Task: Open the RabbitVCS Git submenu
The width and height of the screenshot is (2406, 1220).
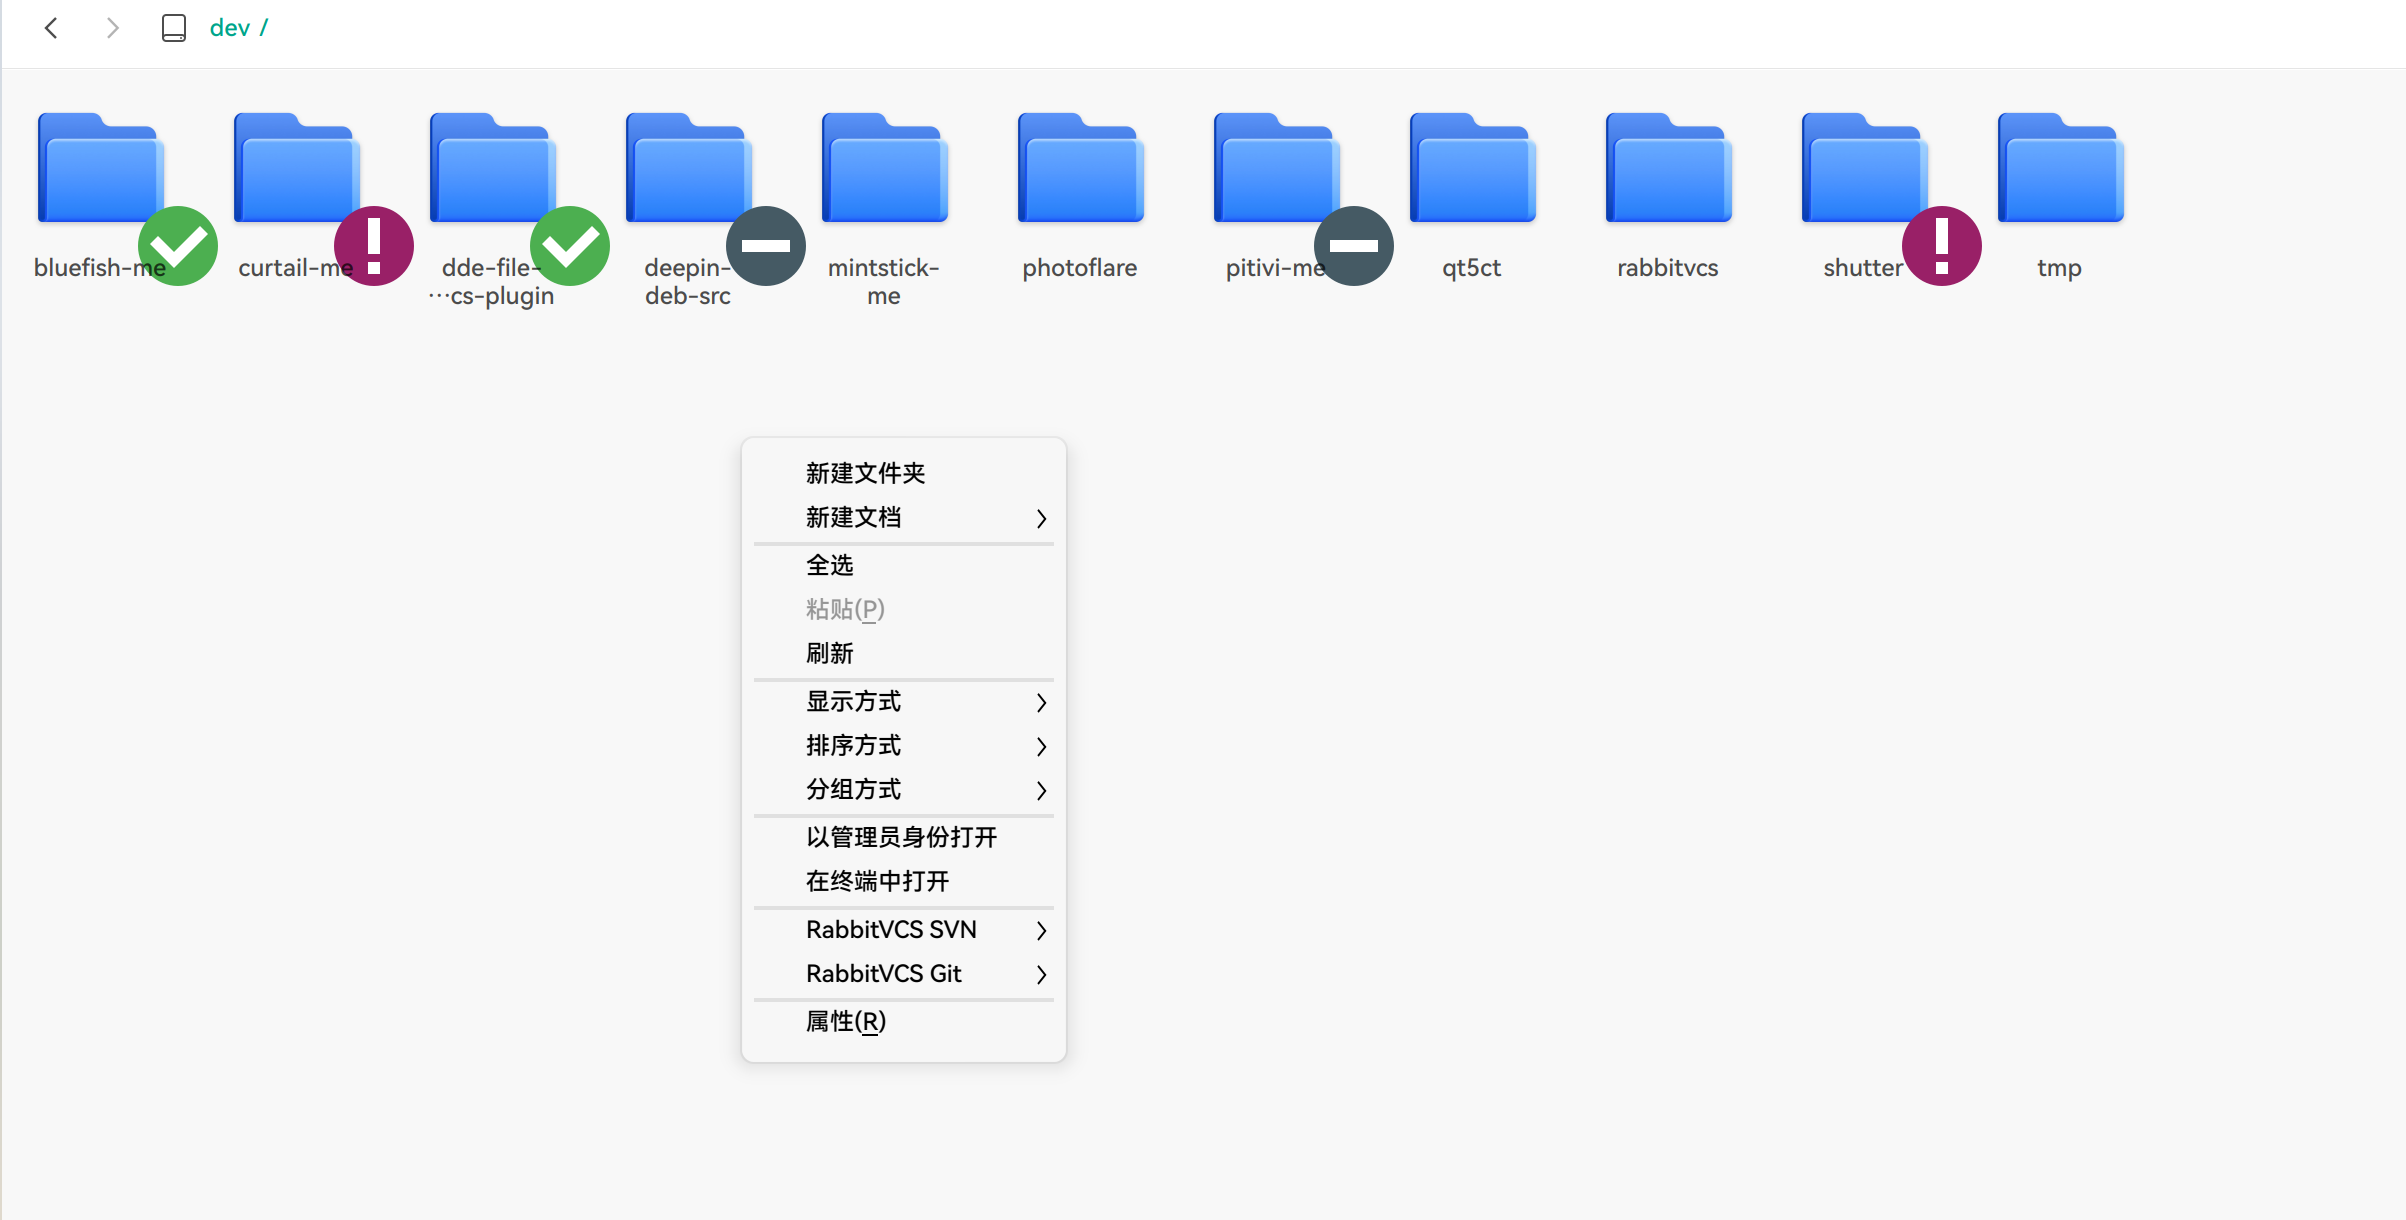Action: pos(903,973)
